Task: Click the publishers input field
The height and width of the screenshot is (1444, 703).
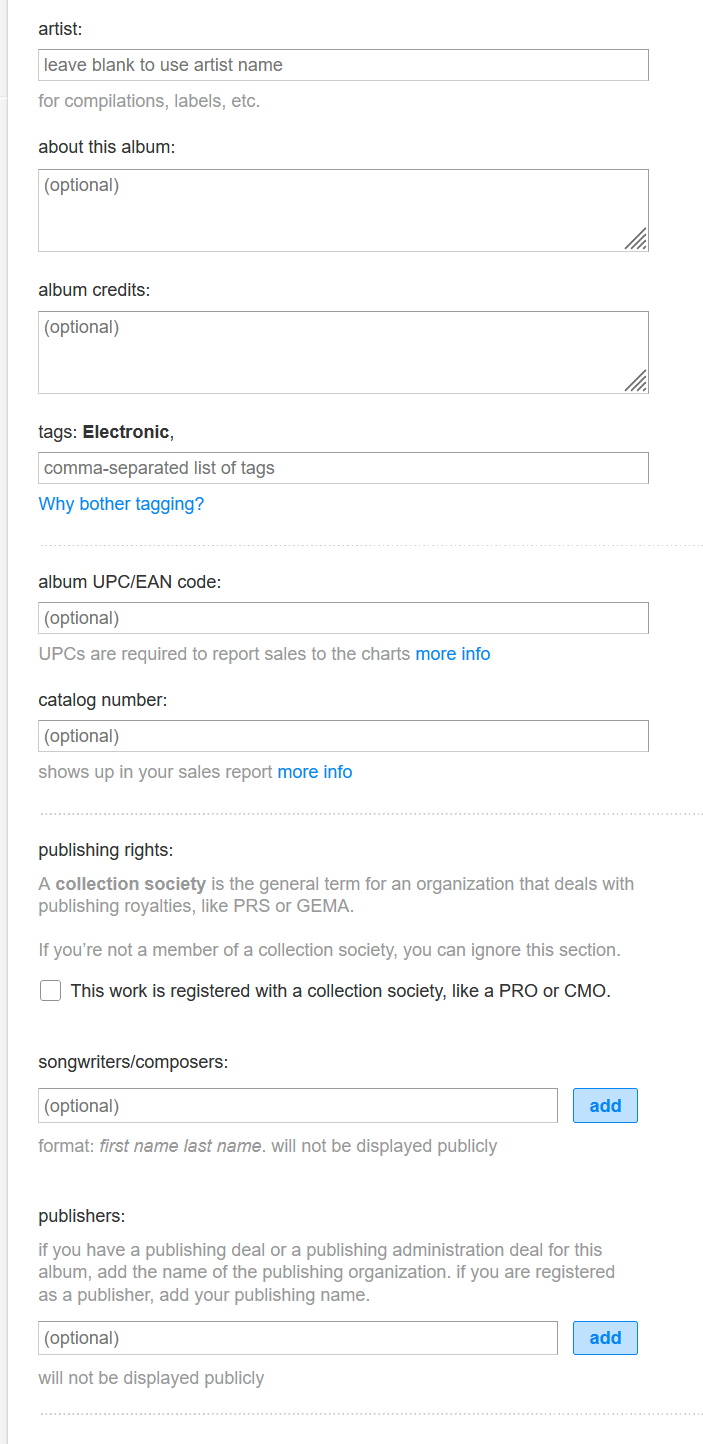Action: coord(298,1338)
